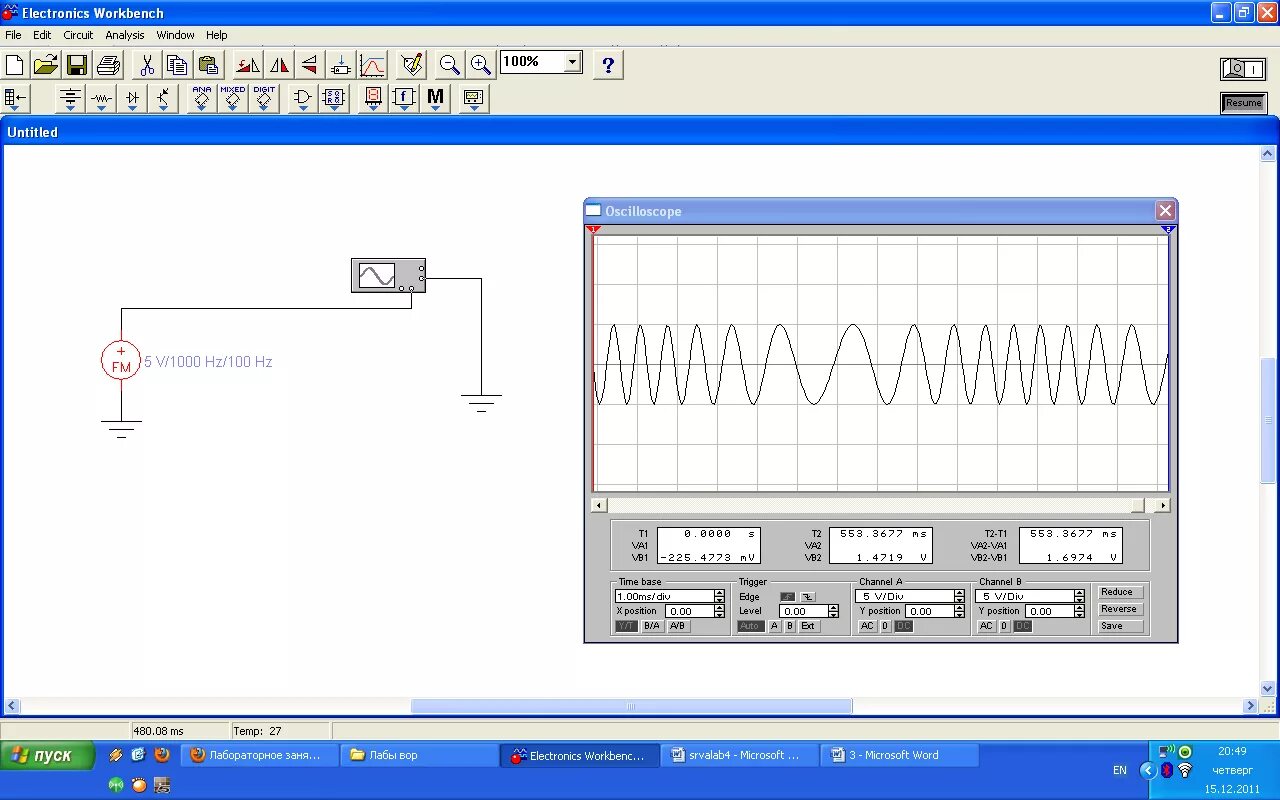1280x800 pixels.
Task: Increase time base value
Action: [x=719, y=593]
